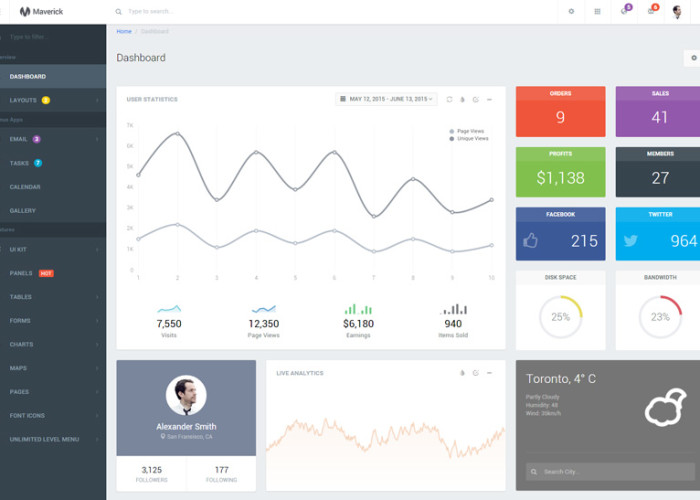700x500 pixels.
Task: Click magnifier icon in Search City box
Action: click(533, 472)
